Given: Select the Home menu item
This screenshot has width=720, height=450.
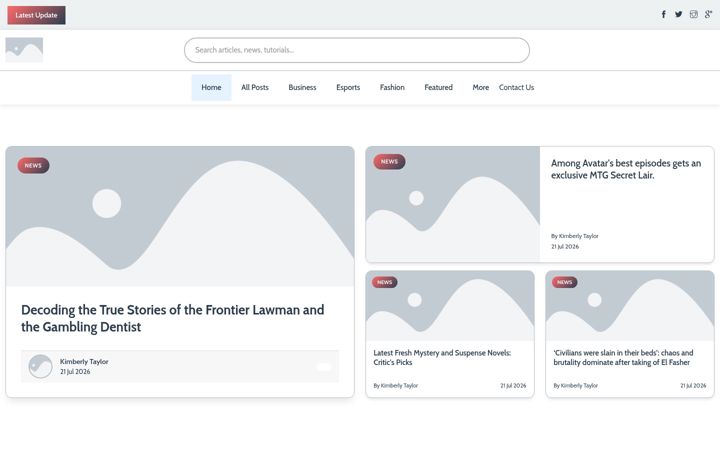Looking at the screenshot, I should click(211, 87).
